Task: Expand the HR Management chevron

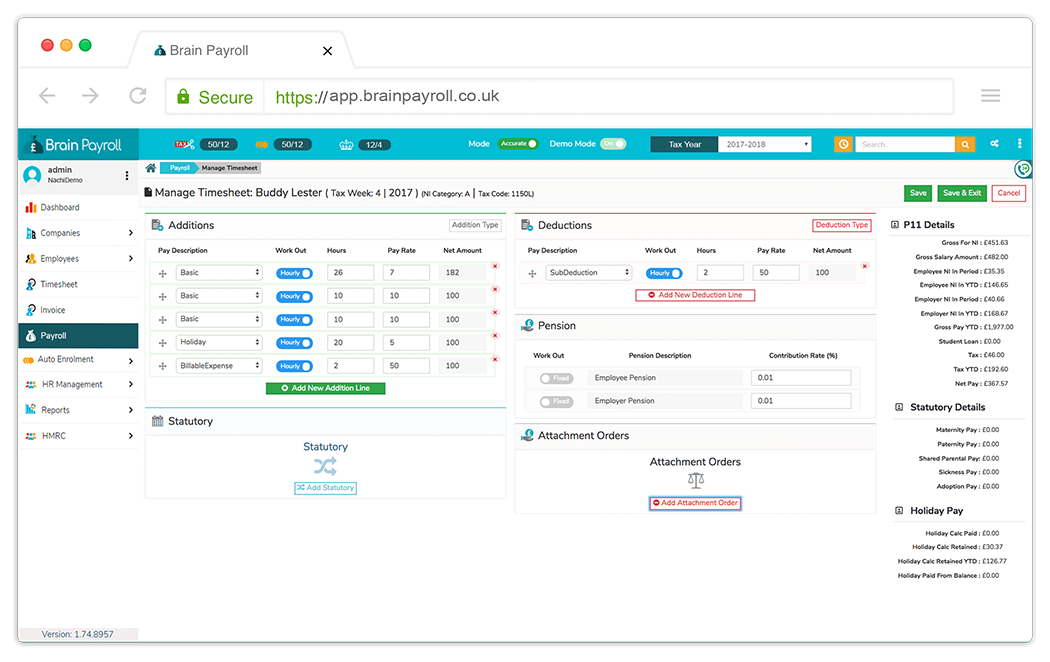Action: [x=131, y=384]
